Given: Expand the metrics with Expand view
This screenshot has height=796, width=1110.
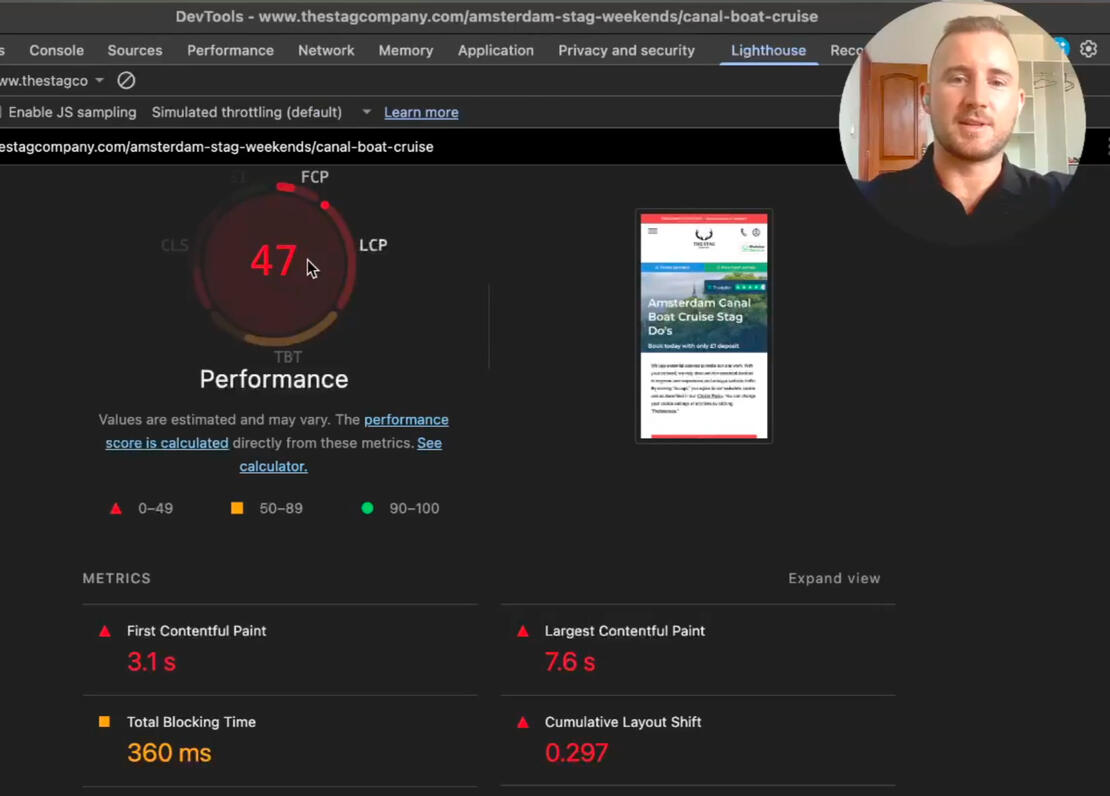Looking at the screenshot, I should click(x=833, y=578).
